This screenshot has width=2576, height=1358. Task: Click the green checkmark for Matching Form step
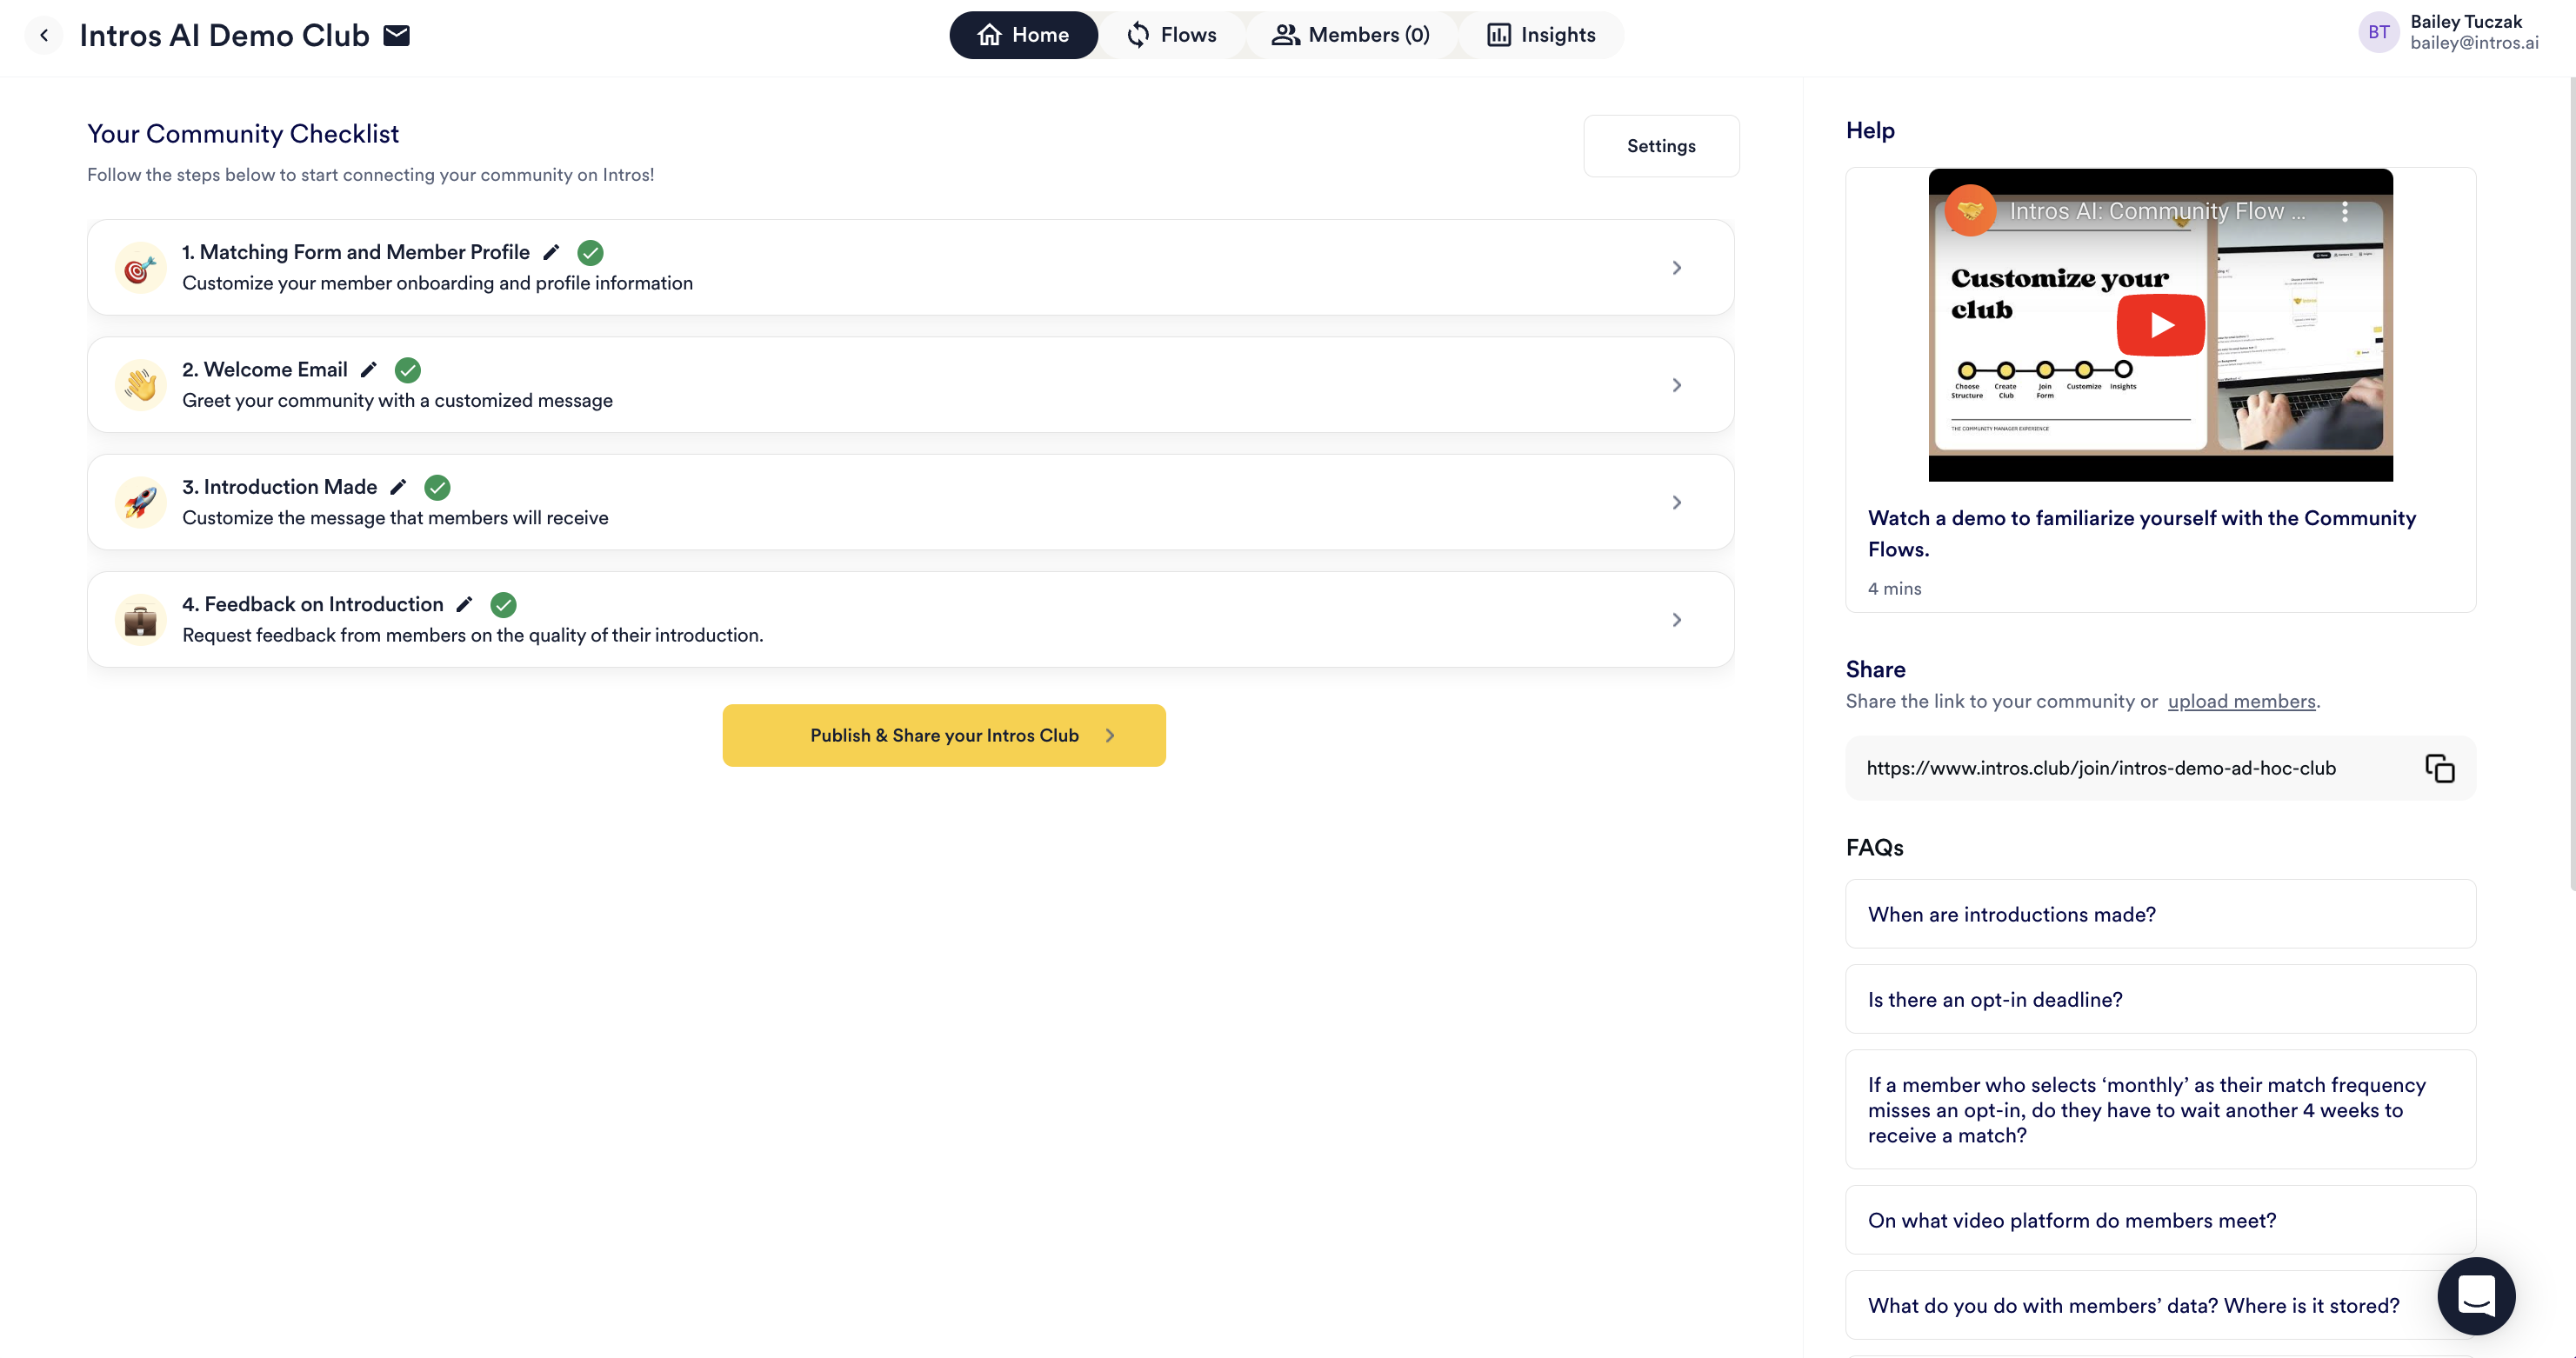590,253
